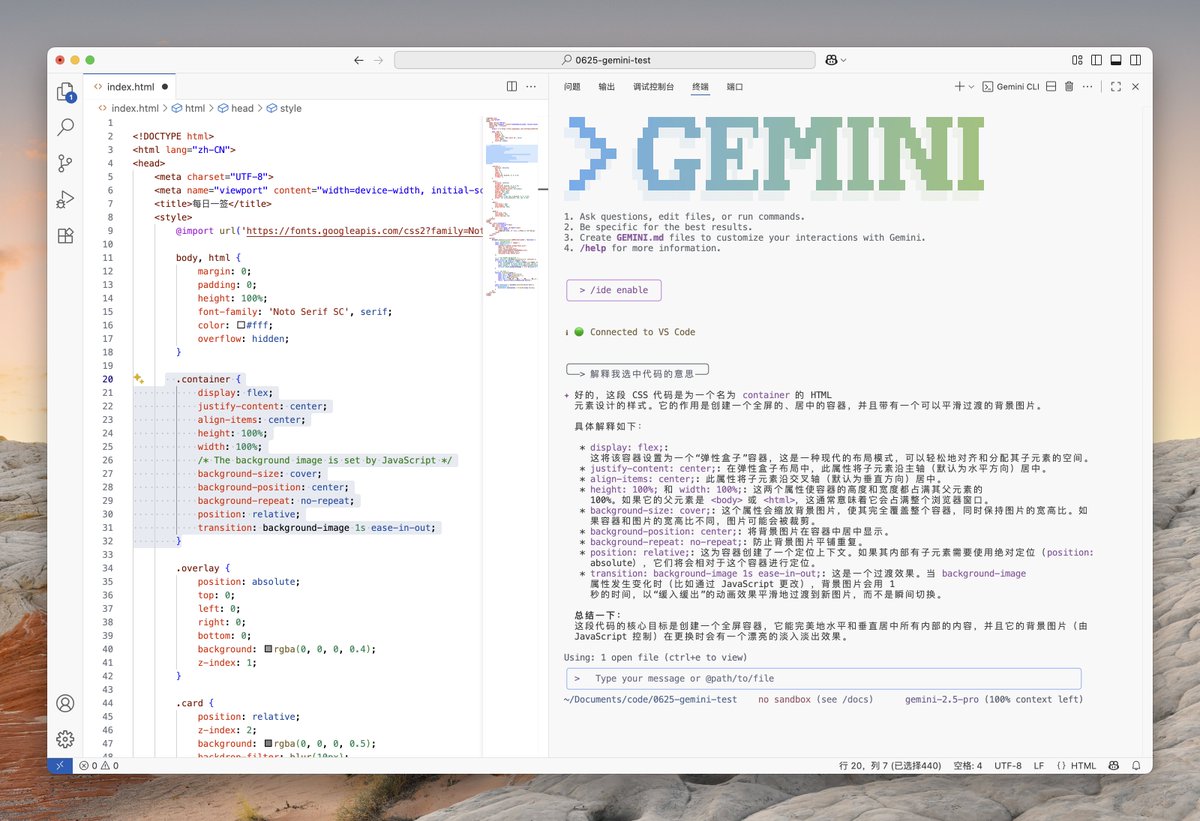This screenshot has height=821, width=1200.
Task: Click the Gemini message input field
Action: point(823,679)
